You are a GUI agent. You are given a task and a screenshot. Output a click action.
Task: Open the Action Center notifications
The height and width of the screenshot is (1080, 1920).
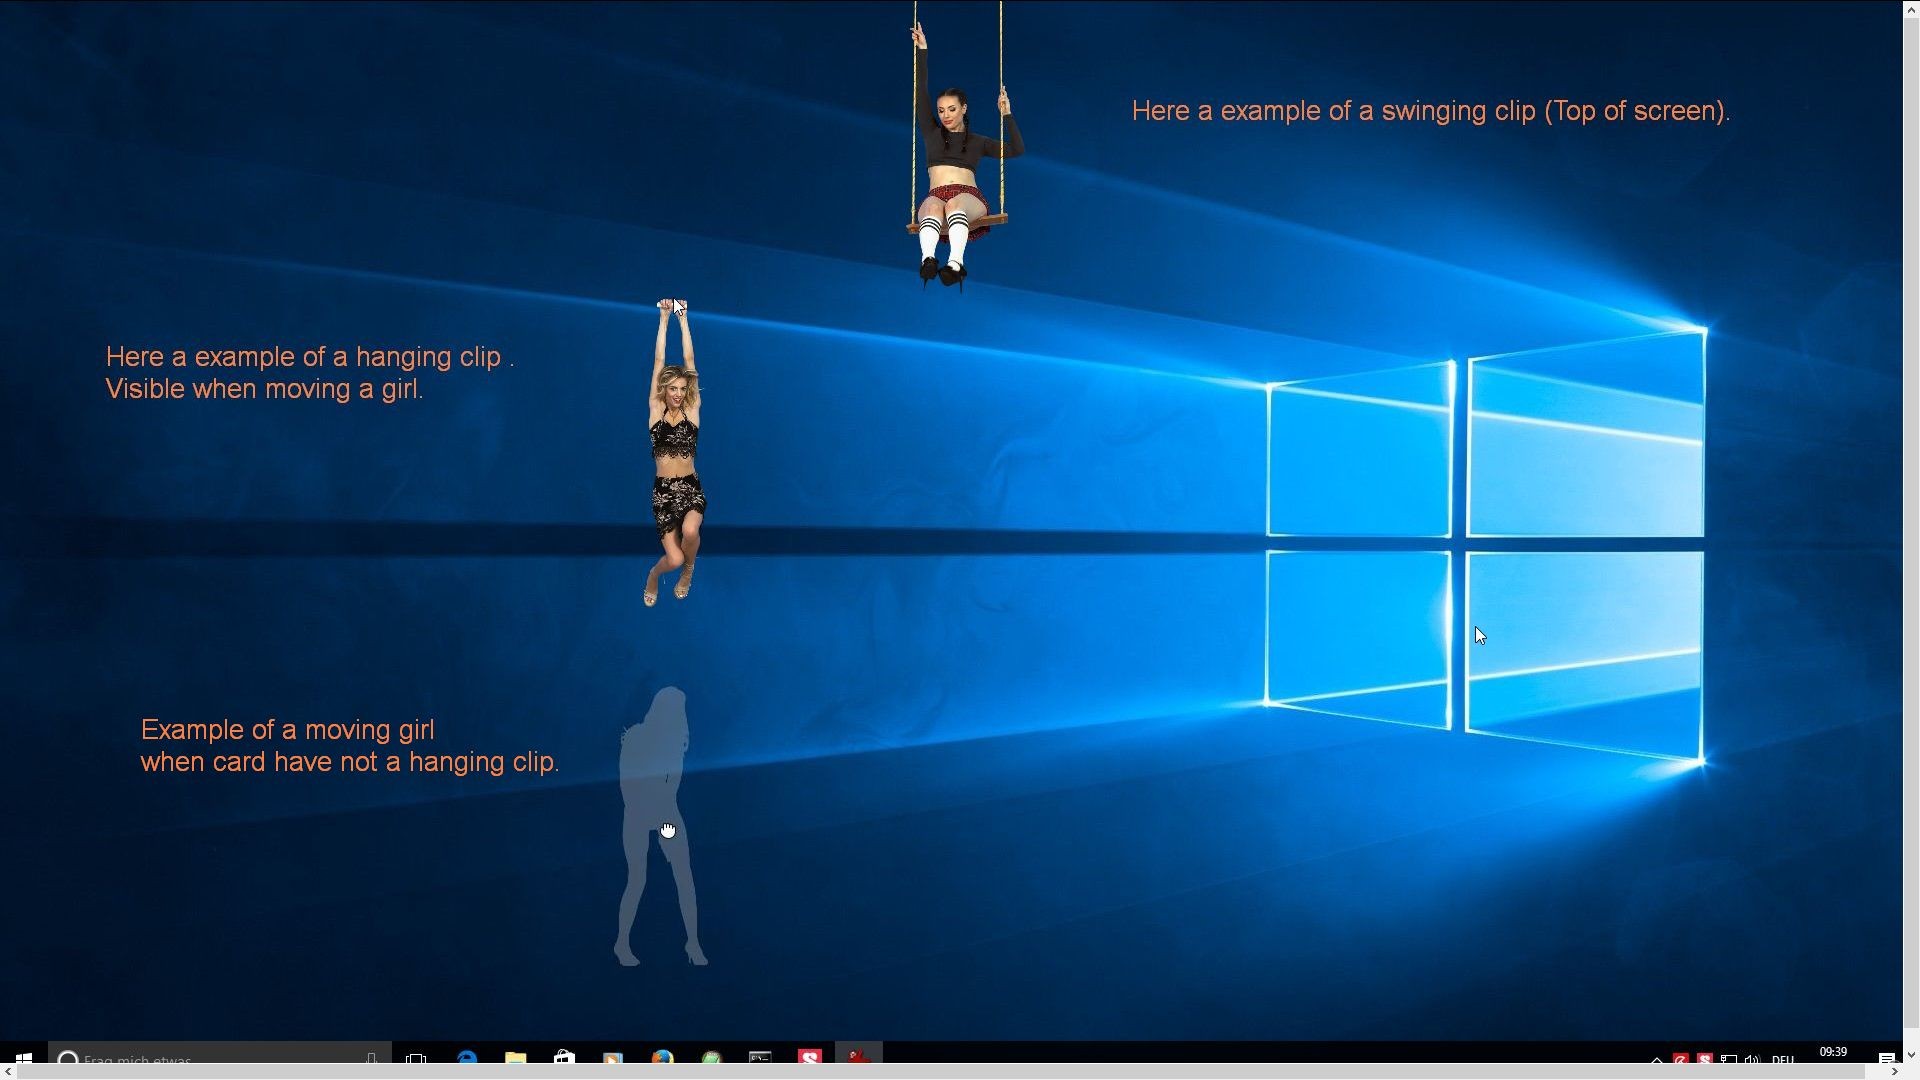point(1886,1058)
